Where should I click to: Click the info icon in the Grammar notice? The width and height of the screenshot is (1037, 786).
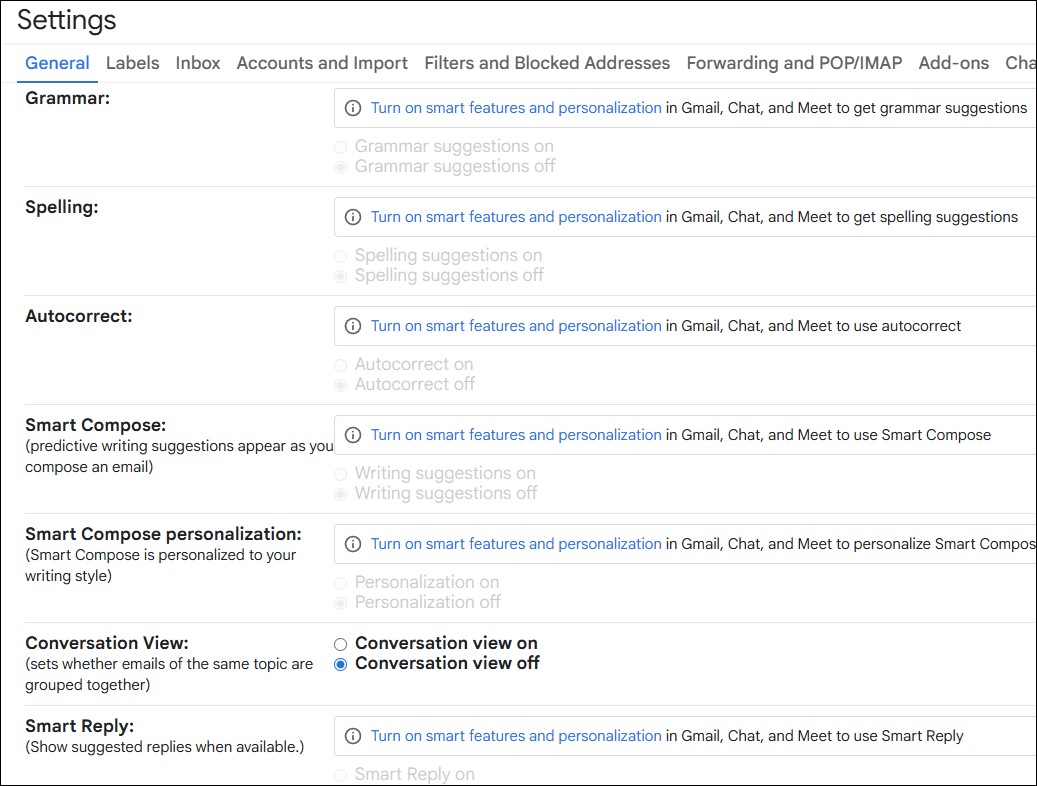(x=353, y=108)
